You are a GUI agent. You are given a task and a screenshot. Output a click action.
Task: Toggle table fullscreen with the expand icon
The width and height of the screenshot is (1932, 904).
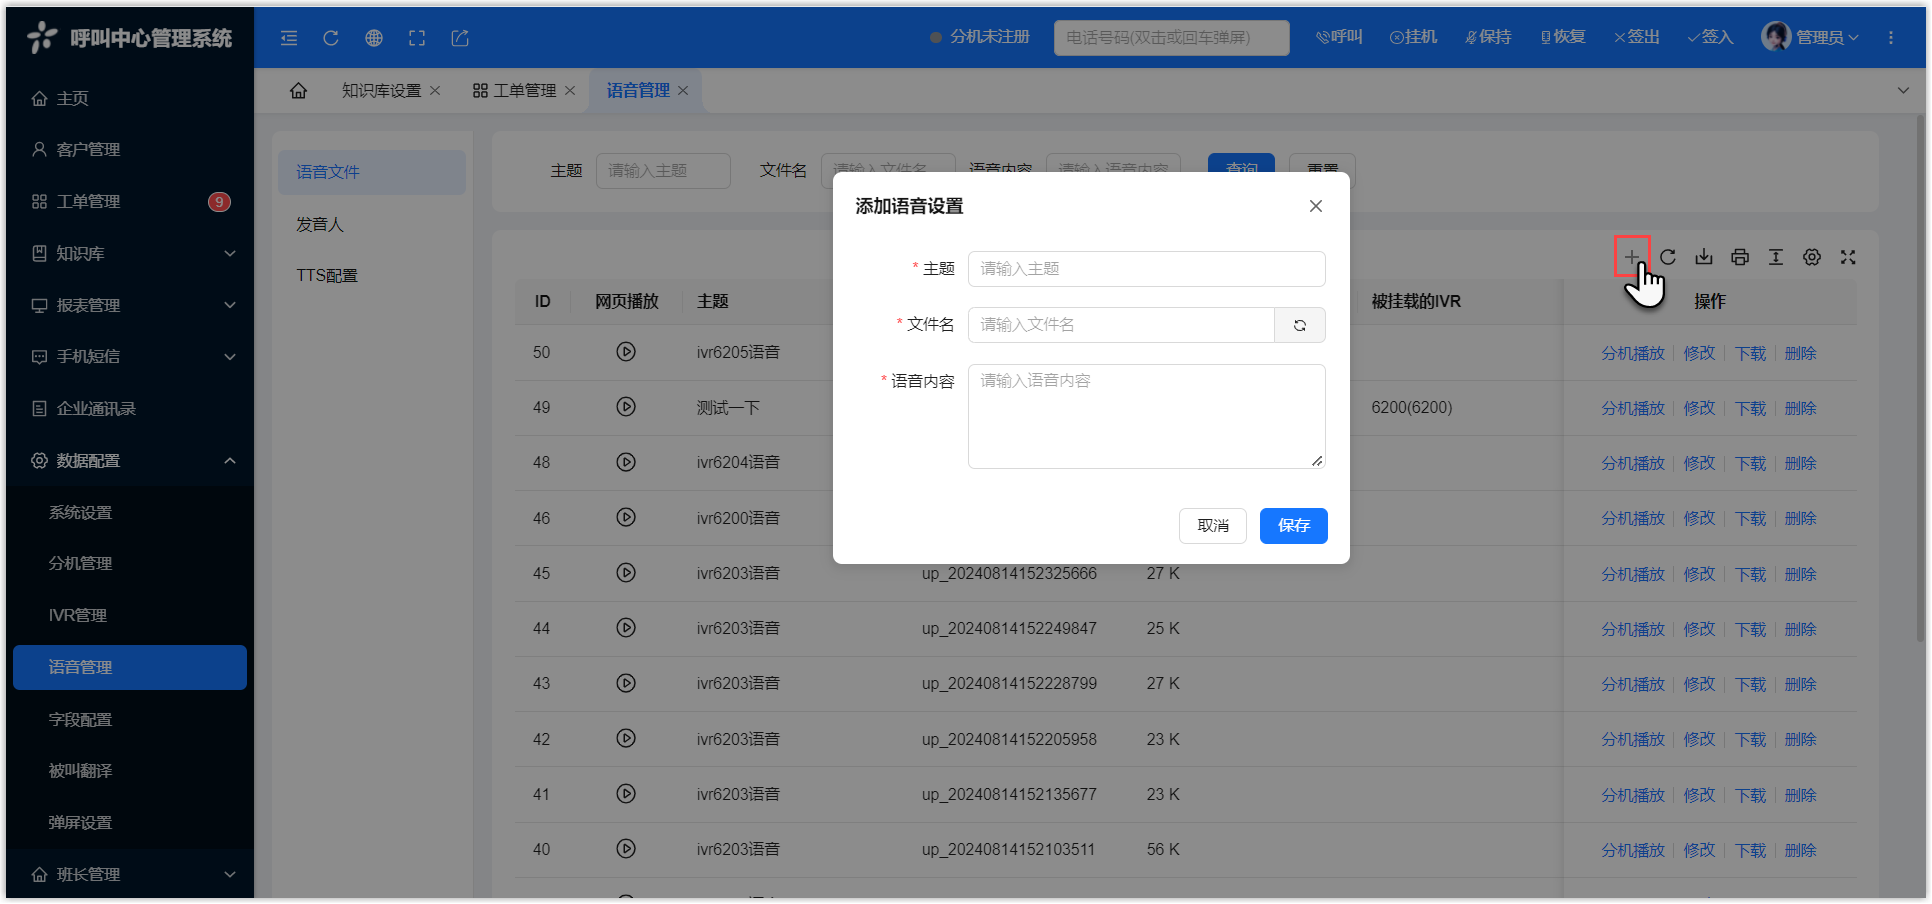pos(1848,257)
